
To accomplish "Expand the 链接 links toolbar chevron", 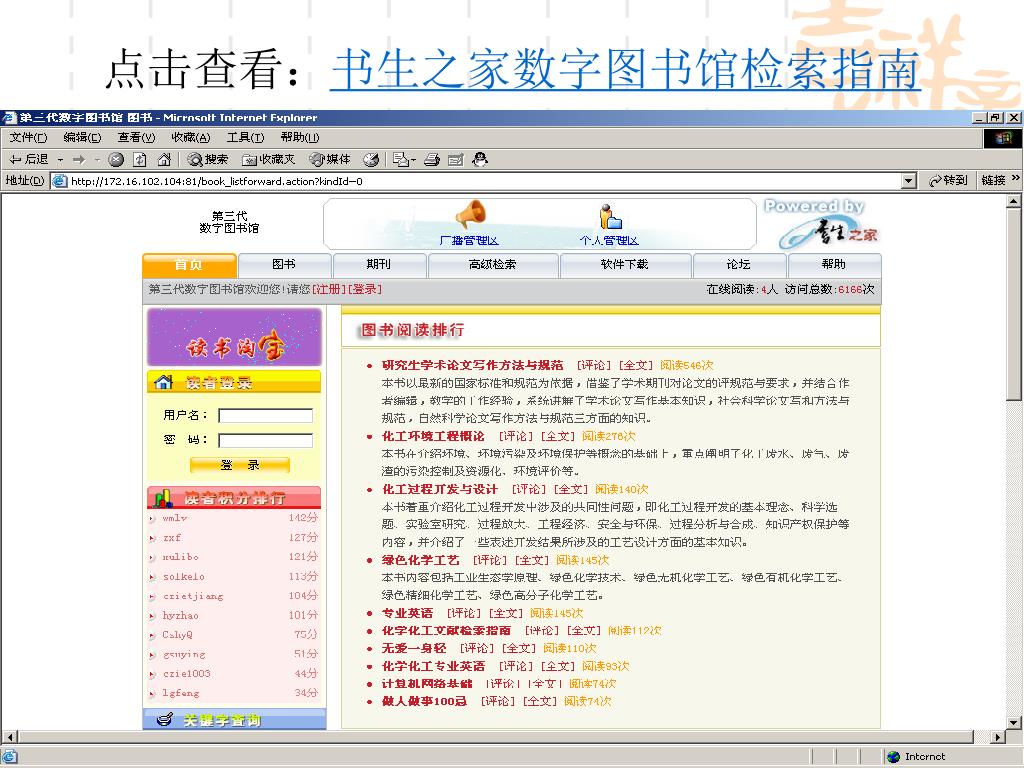I will point(1016,180).
